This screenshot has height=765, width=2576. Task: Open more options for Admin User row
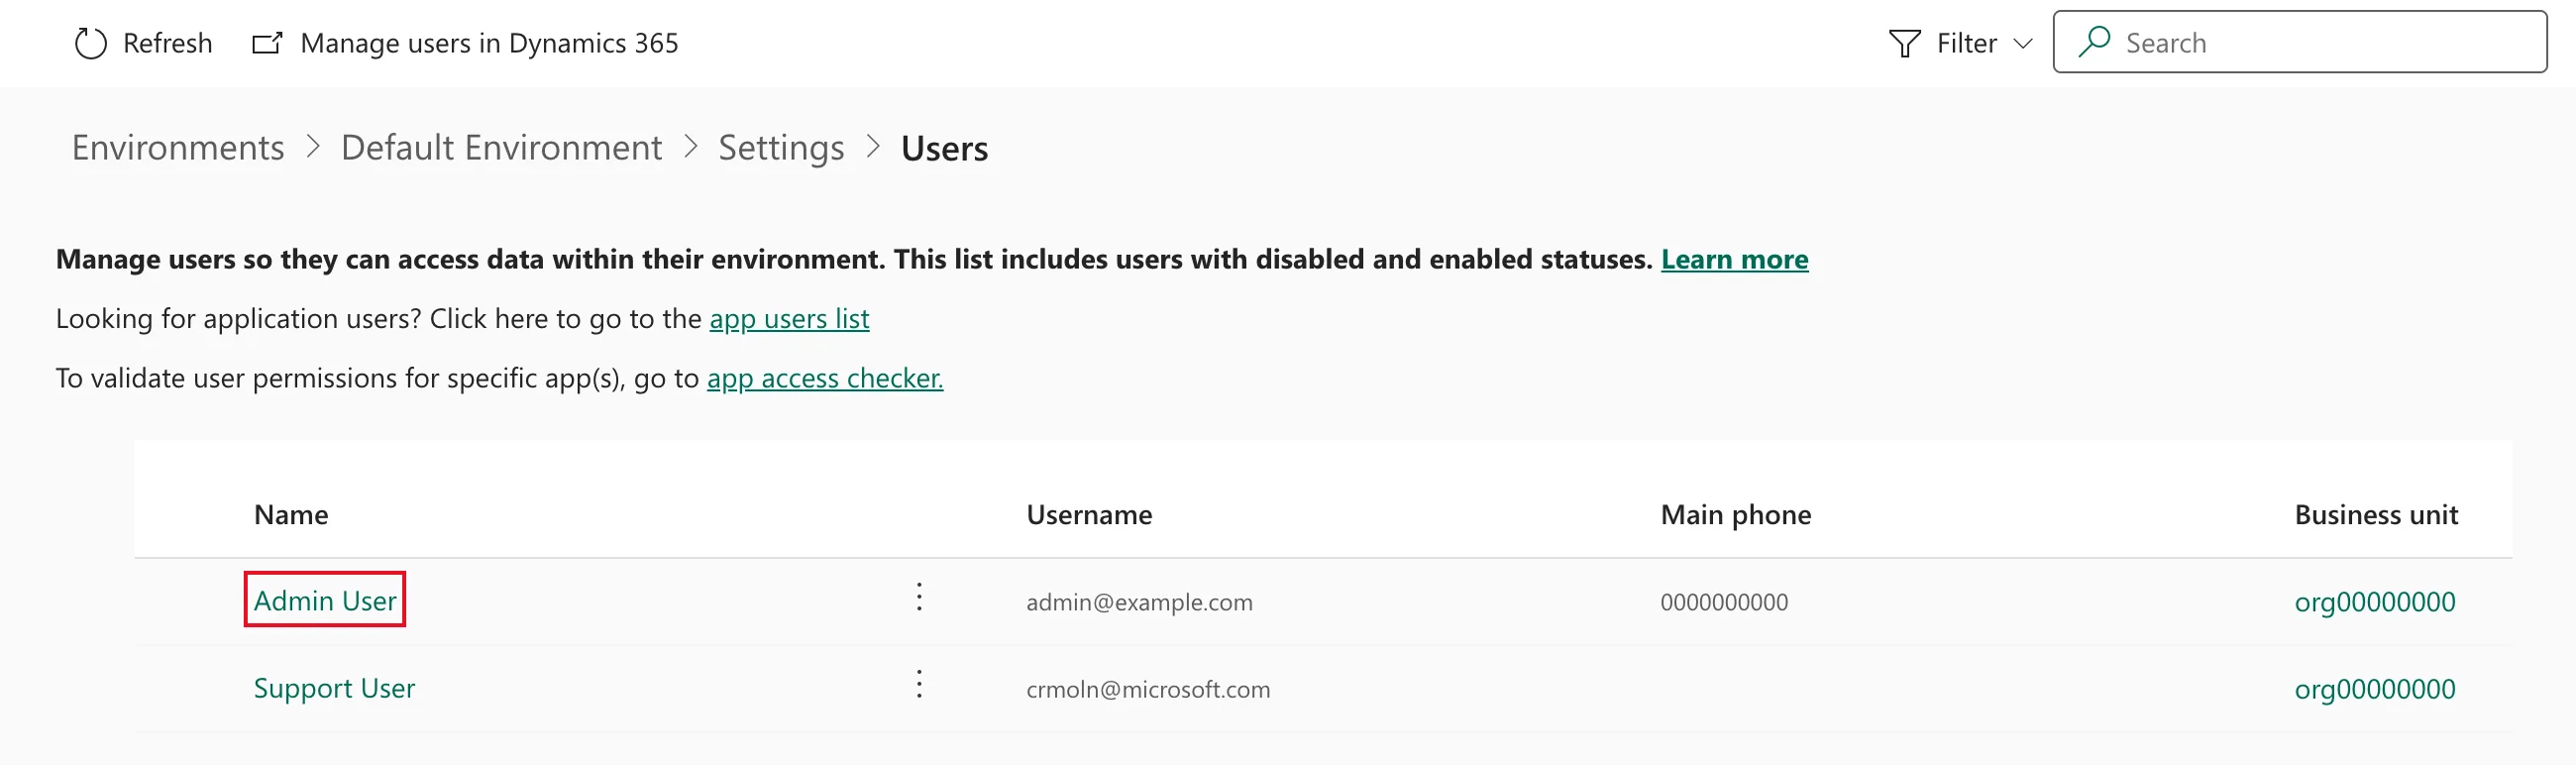click(x=919, y=597)
